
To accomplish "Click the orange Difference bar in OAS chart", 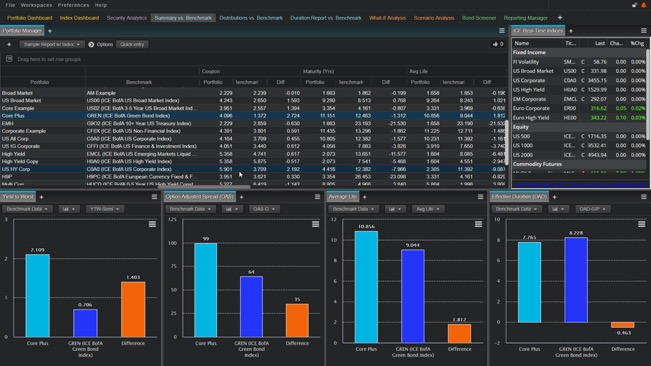I will coord(297,320).
